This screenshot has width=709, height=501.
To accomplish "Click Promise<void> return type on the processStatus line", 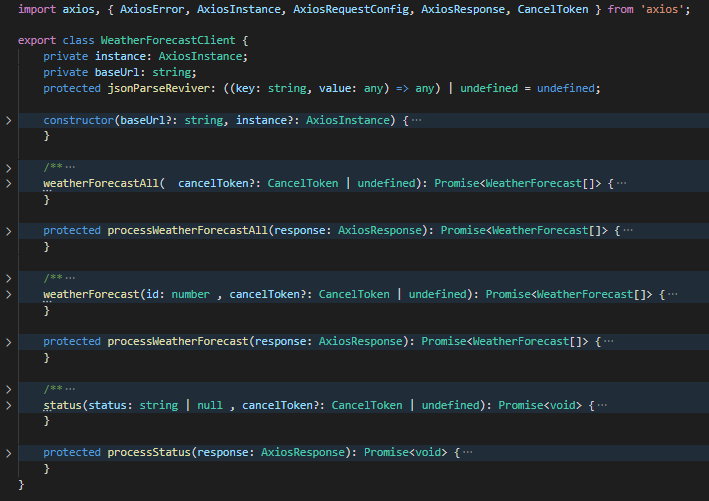I will pos(405,452).
